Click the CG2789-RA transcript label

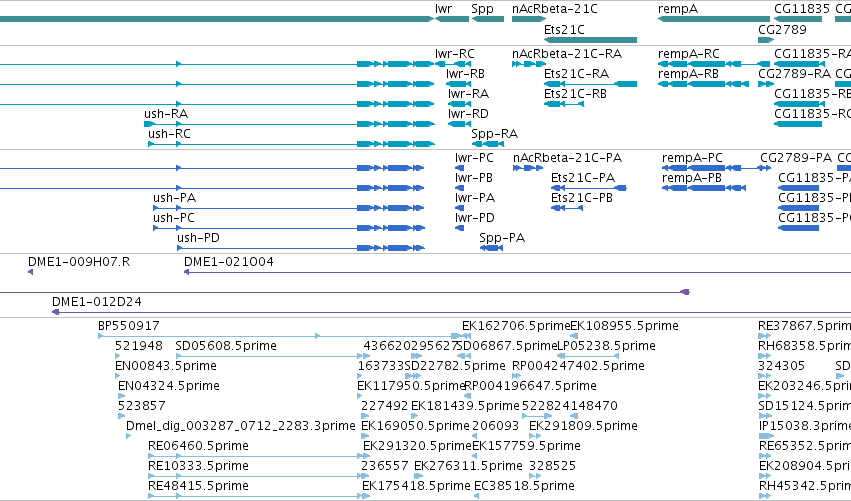(795, 74)
